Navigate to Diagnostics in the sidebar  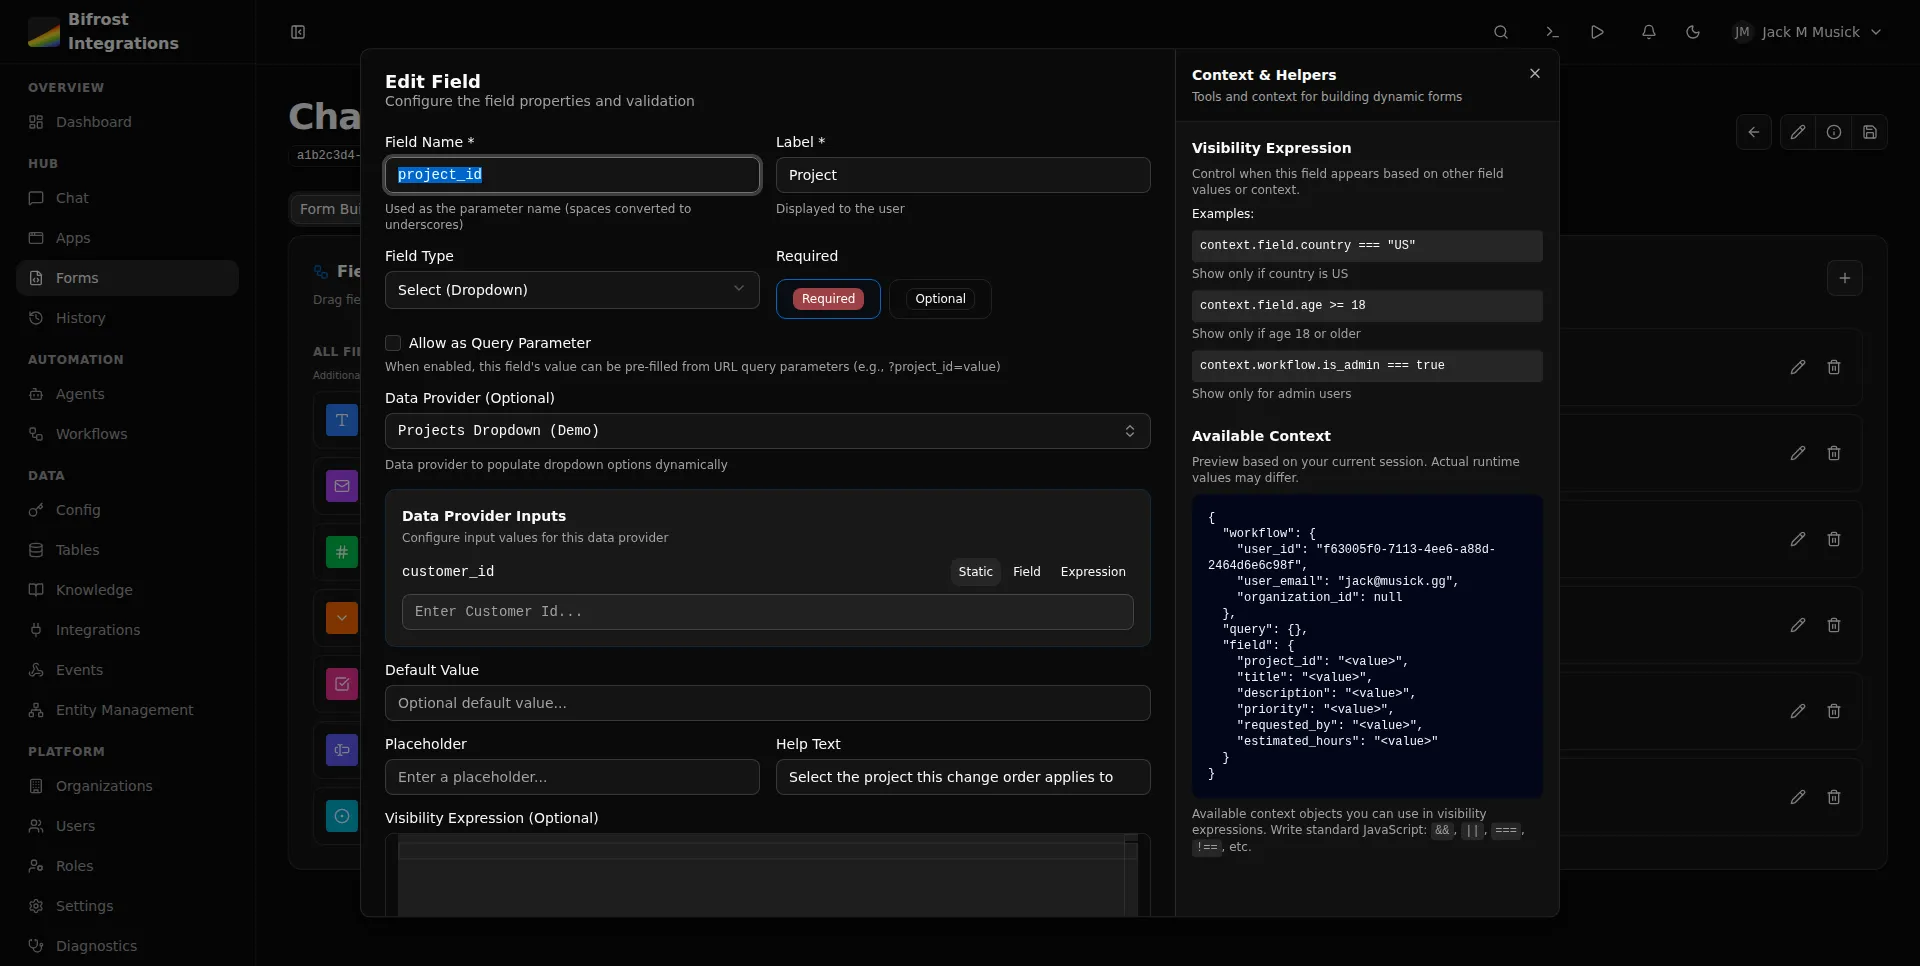coord(95,945)
